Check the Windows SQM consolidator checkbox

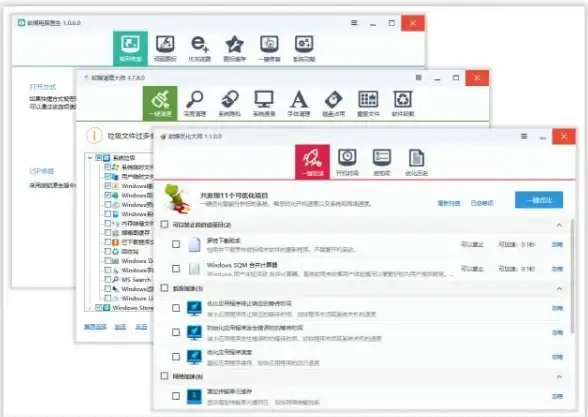(176, 268)
